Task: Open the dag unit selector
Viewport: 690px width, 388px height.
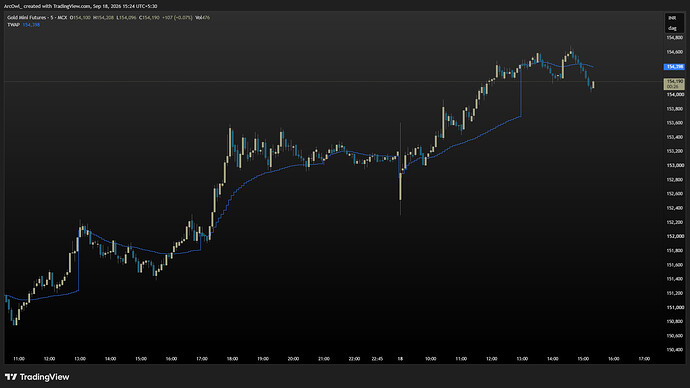Action: coord(672,28)
